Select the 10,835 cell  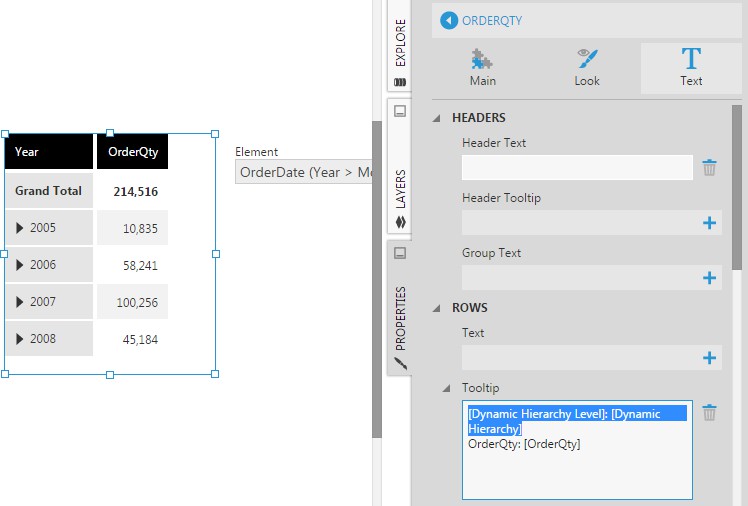[132, 228]
